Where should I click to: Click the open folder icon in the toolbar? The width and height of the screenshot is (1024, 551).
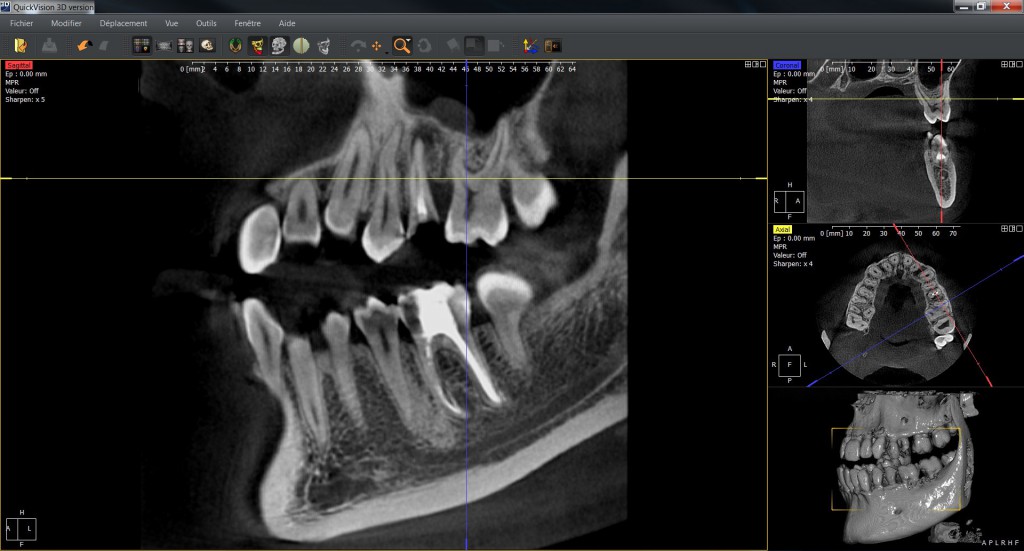tap(21, 45)
